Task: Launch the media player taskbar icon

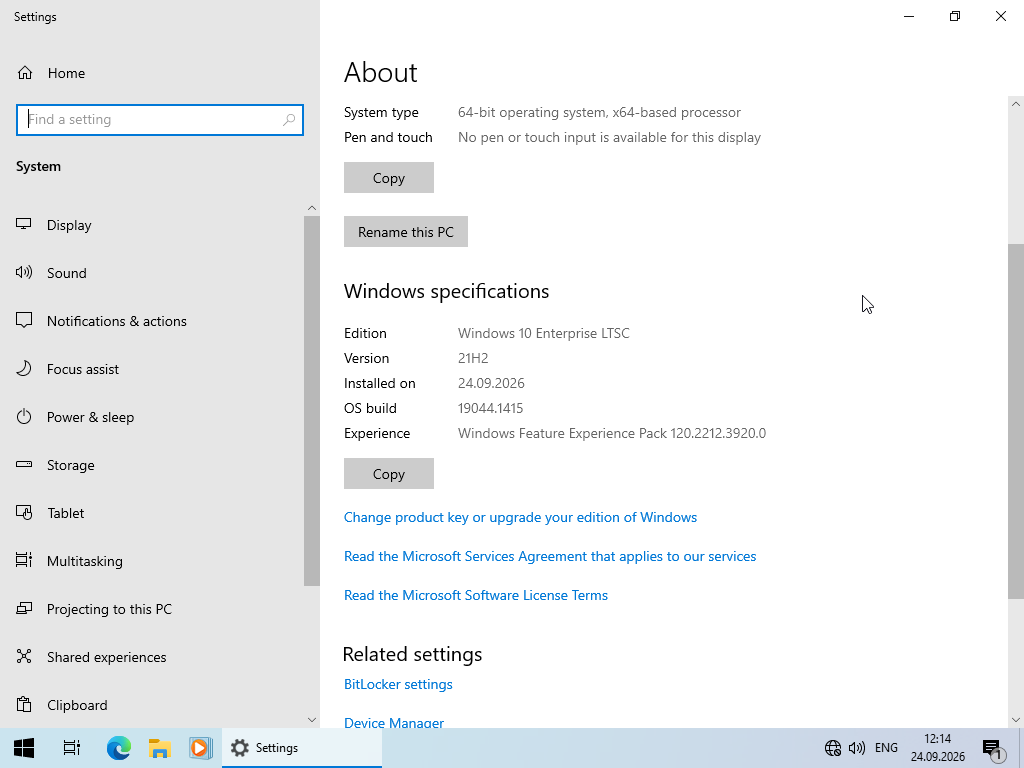Action: pyautogui.click(x=200, y=748)
